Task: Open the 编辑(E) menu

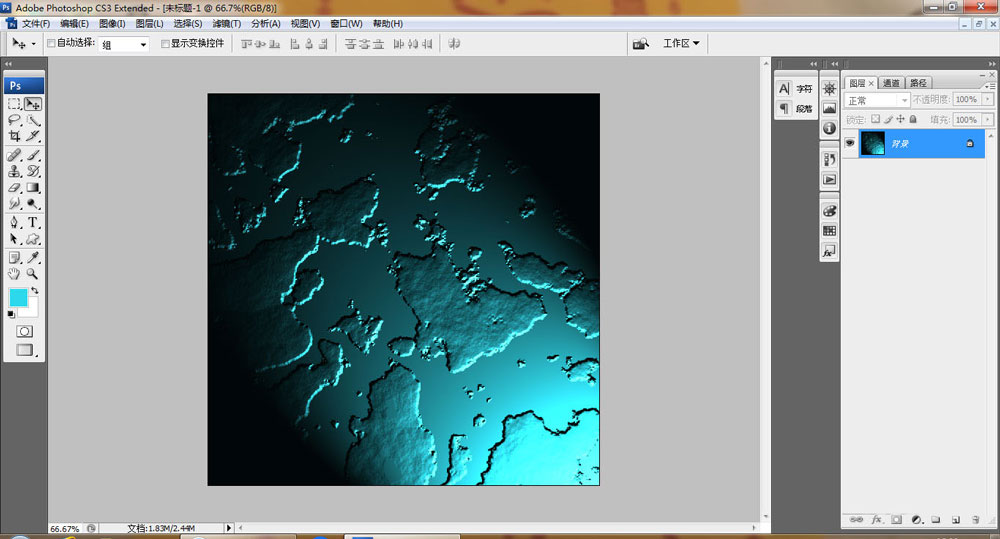Action: pos(74,24)
